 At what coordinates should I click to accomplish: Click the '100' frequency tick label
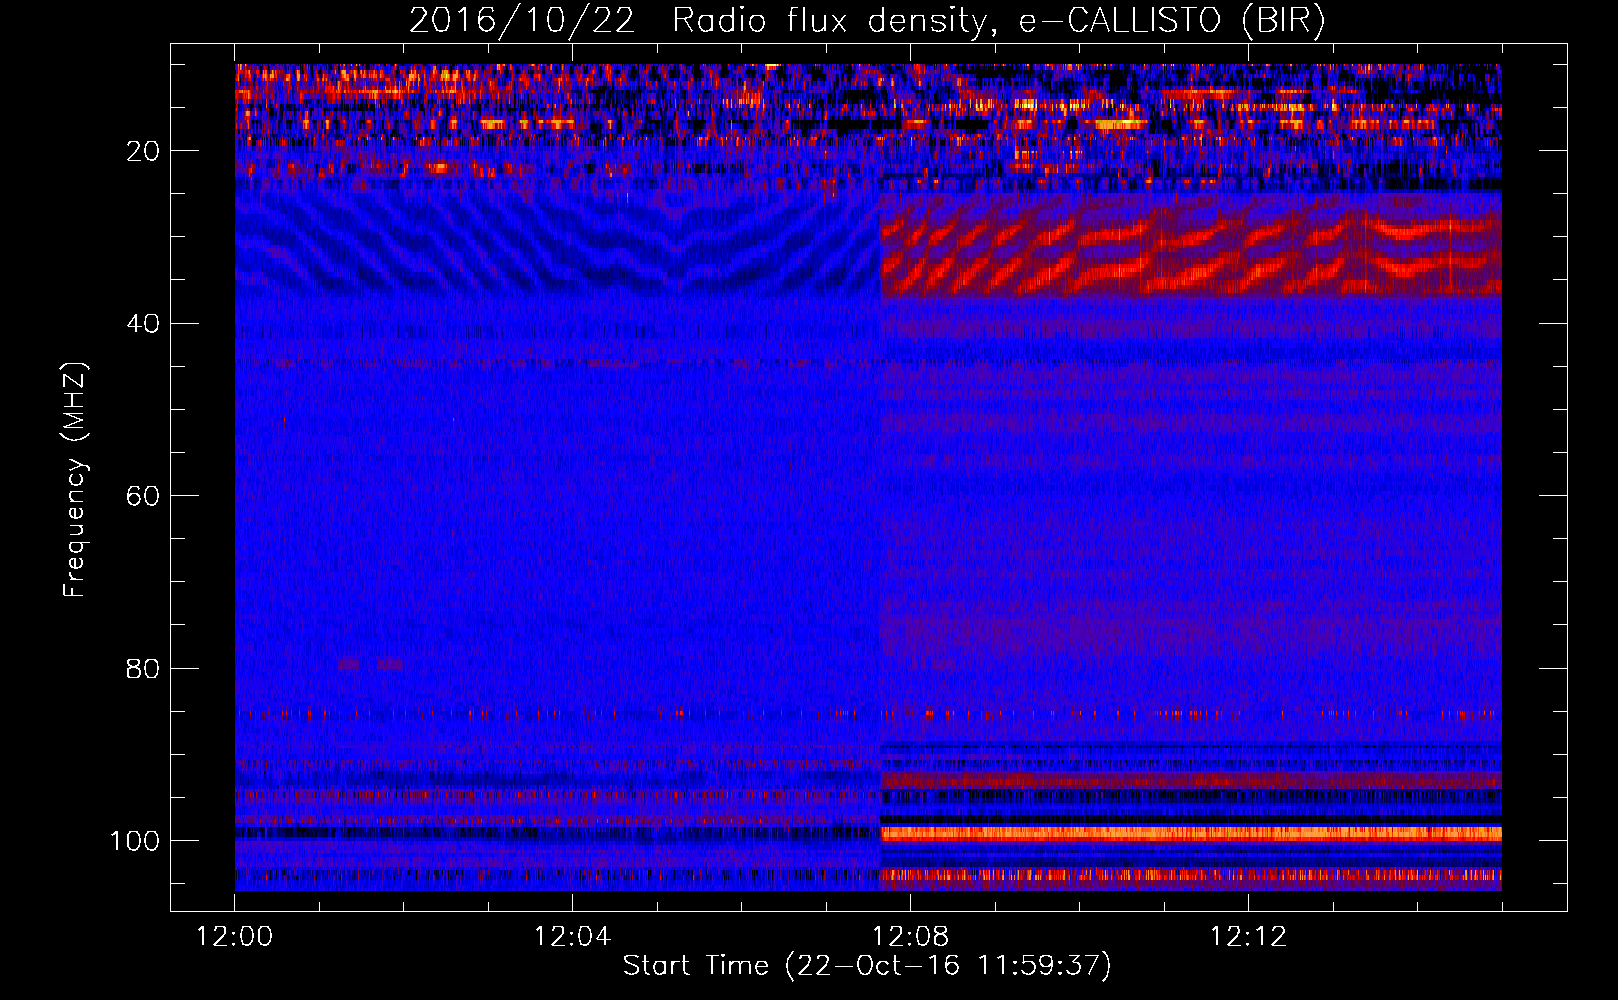point(135,841)
